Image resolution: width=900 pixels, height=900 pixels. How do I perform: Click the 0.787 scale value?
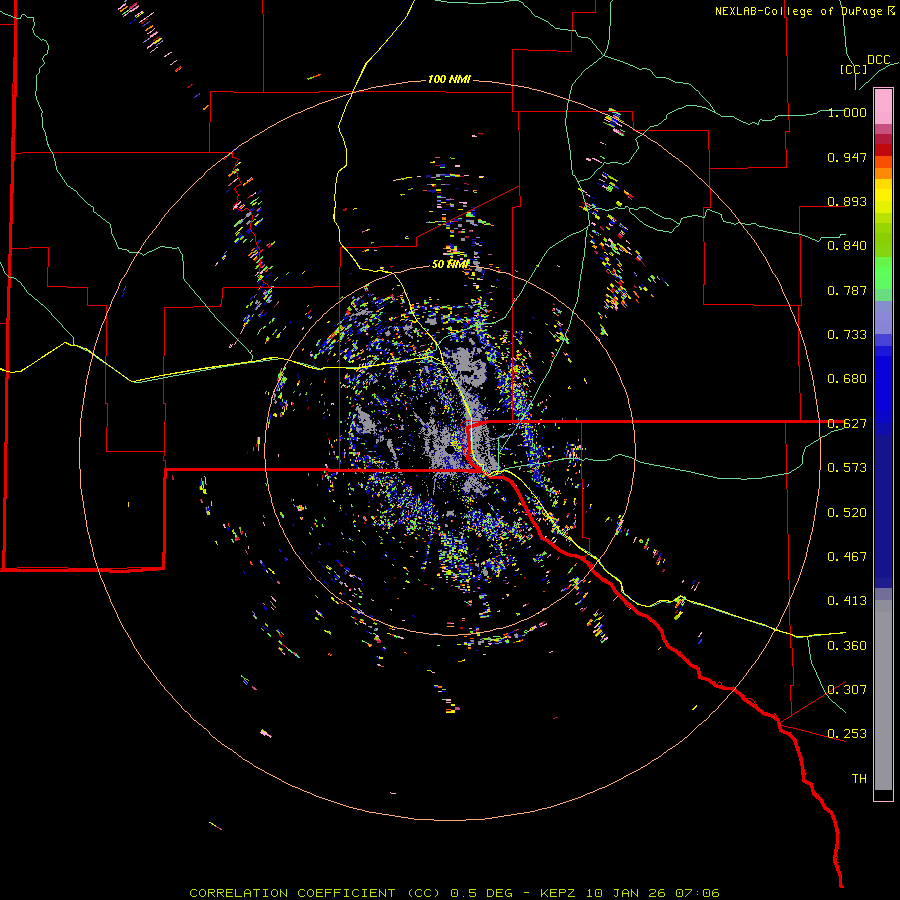pyautogui.click(x=847, y=290)
